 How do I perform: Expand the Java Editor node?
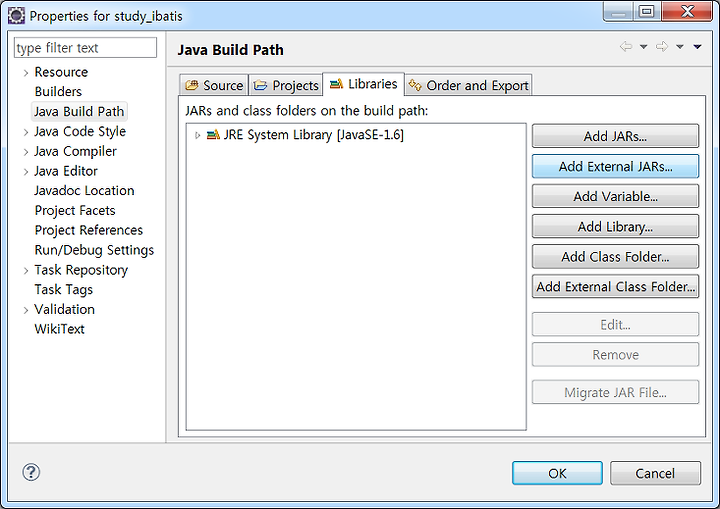pos(26,171)
